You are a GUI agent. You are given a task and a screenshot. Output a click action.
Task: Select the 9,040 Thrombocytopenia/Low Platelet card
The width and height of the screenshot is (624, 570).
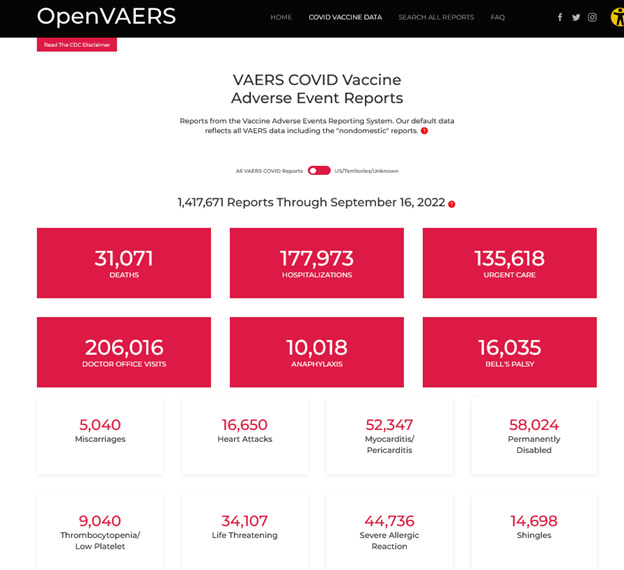(x=100, y=531)
